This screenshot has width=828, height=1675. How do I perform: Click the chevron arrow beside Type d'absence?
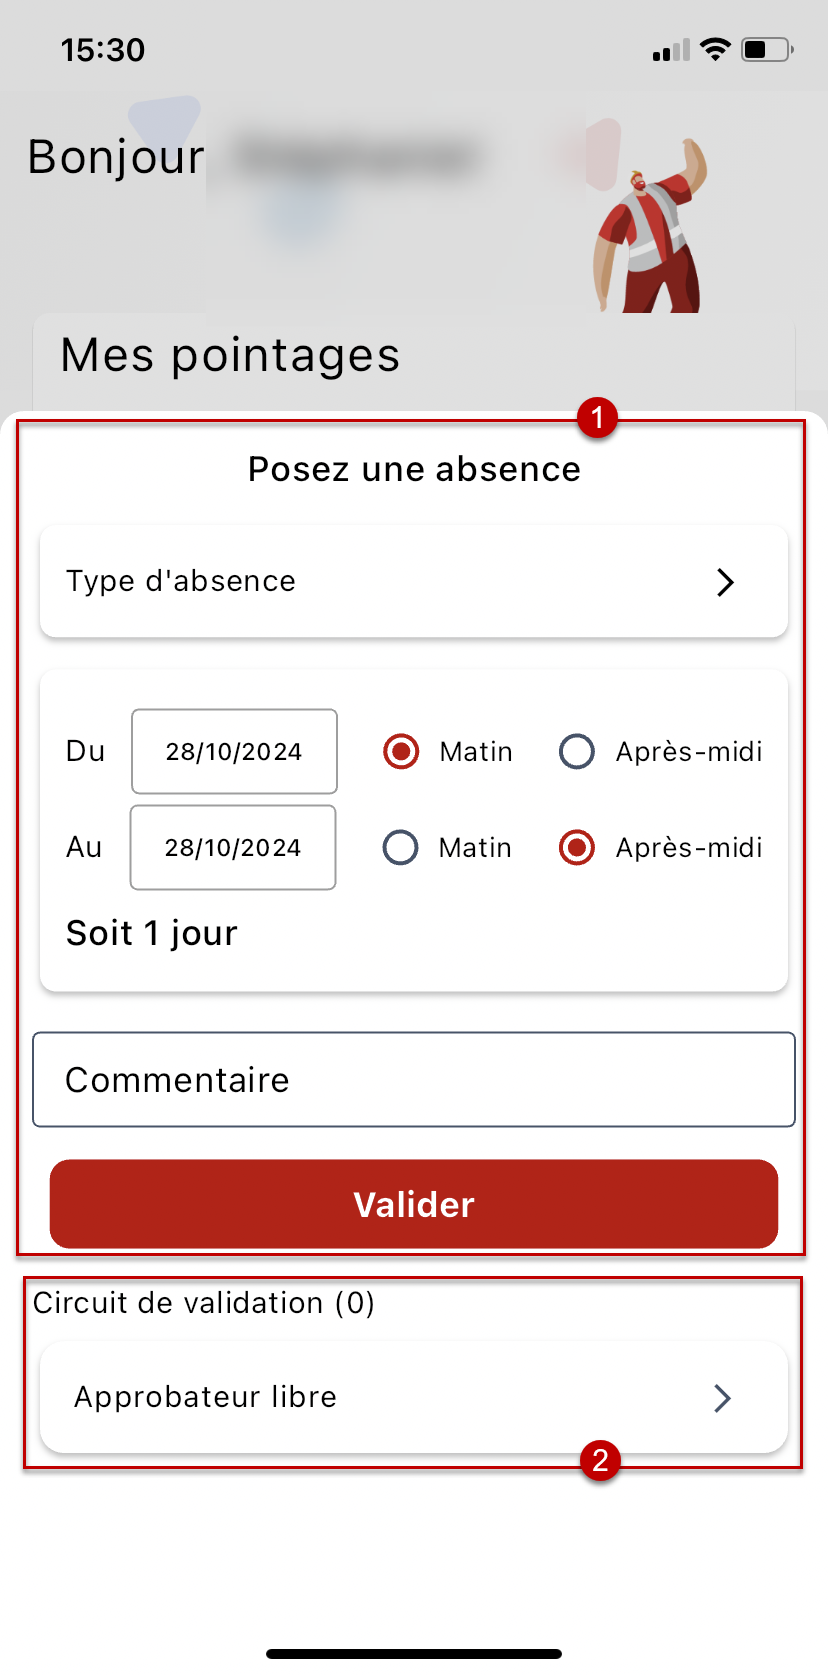726,582
